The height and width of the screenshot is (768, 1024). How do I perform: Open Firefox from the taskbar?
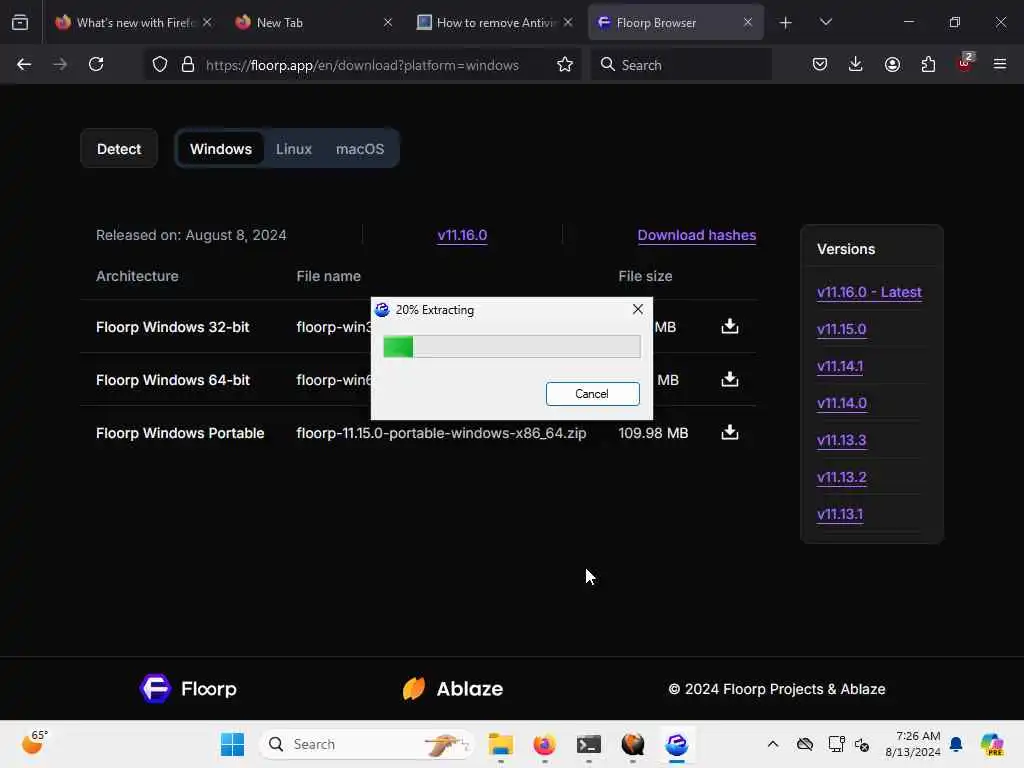tap(544, 744)
